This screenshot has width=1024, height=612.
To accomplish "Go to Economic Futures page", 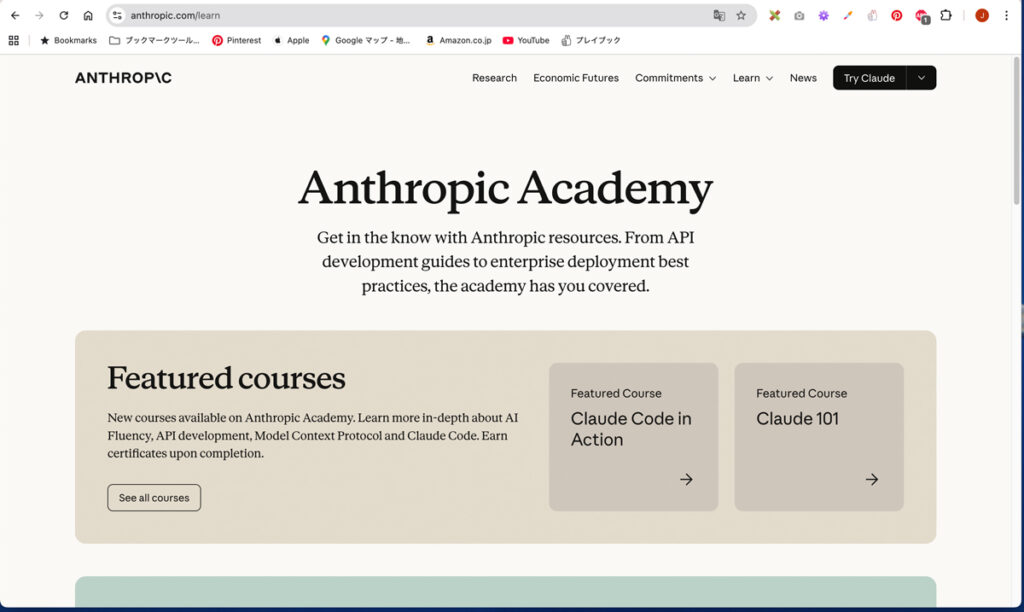I will [575, 78].
